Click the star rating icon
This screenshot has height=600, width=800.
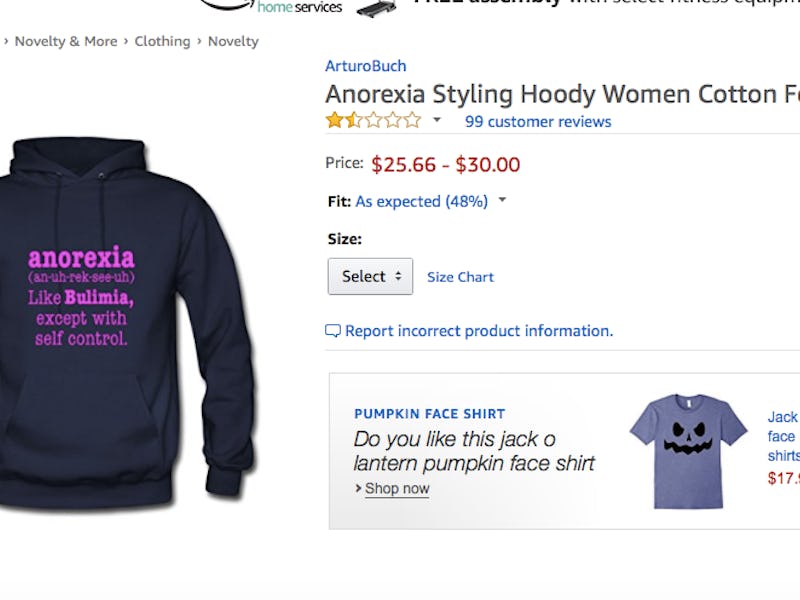coord(373,121)
